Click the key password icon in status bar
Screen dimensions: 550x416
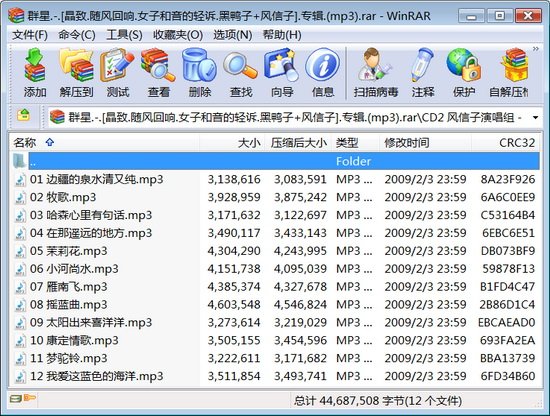coord(30,398)
